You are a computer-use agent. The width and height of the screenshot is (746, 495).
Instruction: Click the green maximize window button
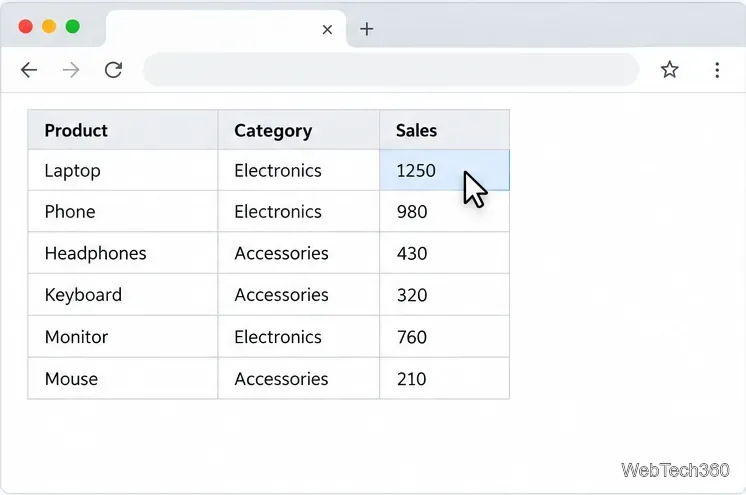[x=73, y=26]
